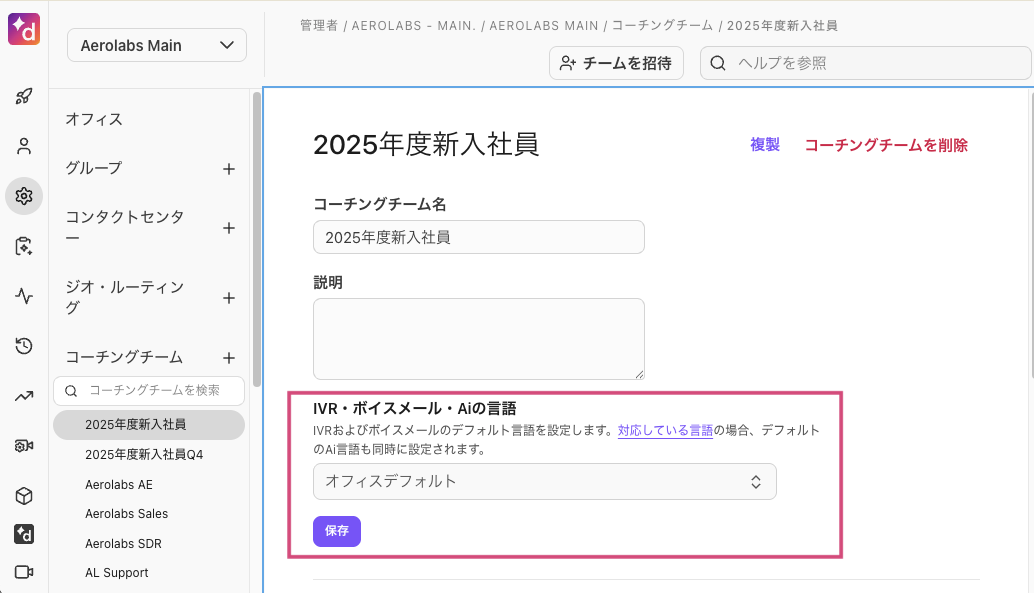Viewport: 1034px width, 593px height.
Task: Select the settings gear icon in sidebar
Action: [24, 196]
